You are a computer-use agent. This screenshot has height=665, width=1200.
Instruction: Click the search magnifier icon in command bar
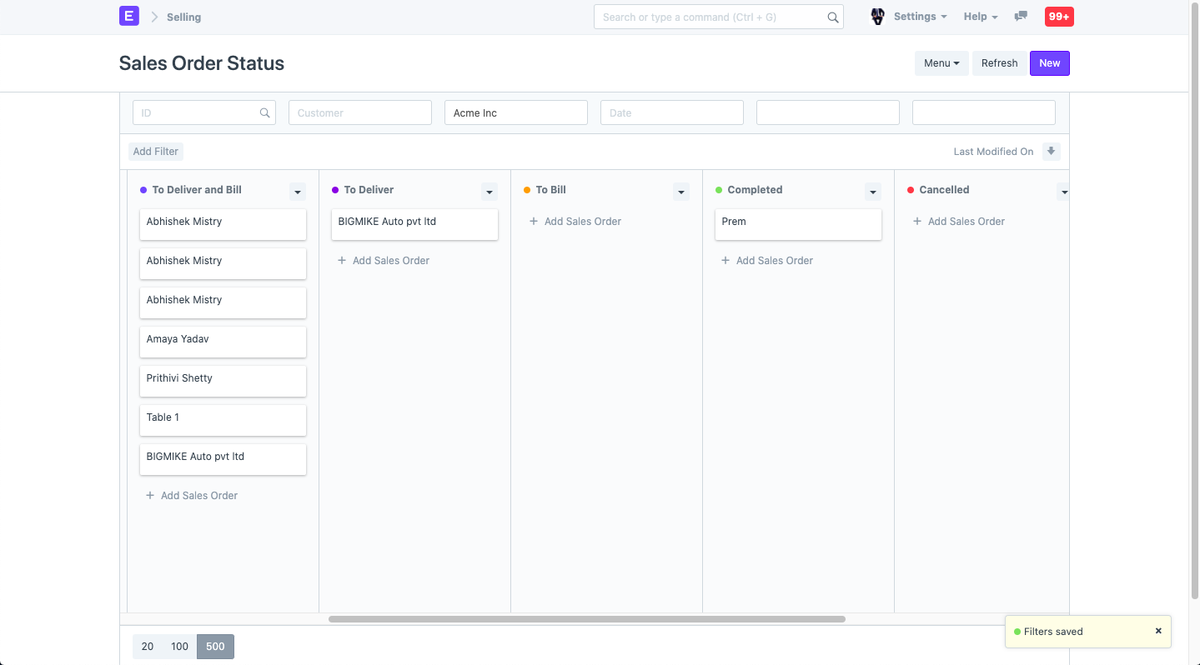[x=833, y=17]
